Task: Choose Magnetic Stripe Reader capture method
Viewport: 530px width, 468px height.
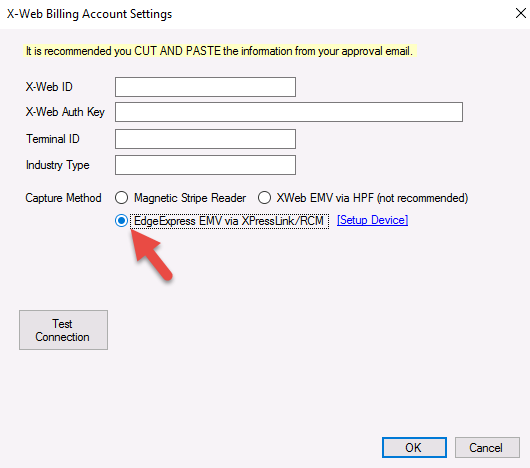Action: coord(121,198)
